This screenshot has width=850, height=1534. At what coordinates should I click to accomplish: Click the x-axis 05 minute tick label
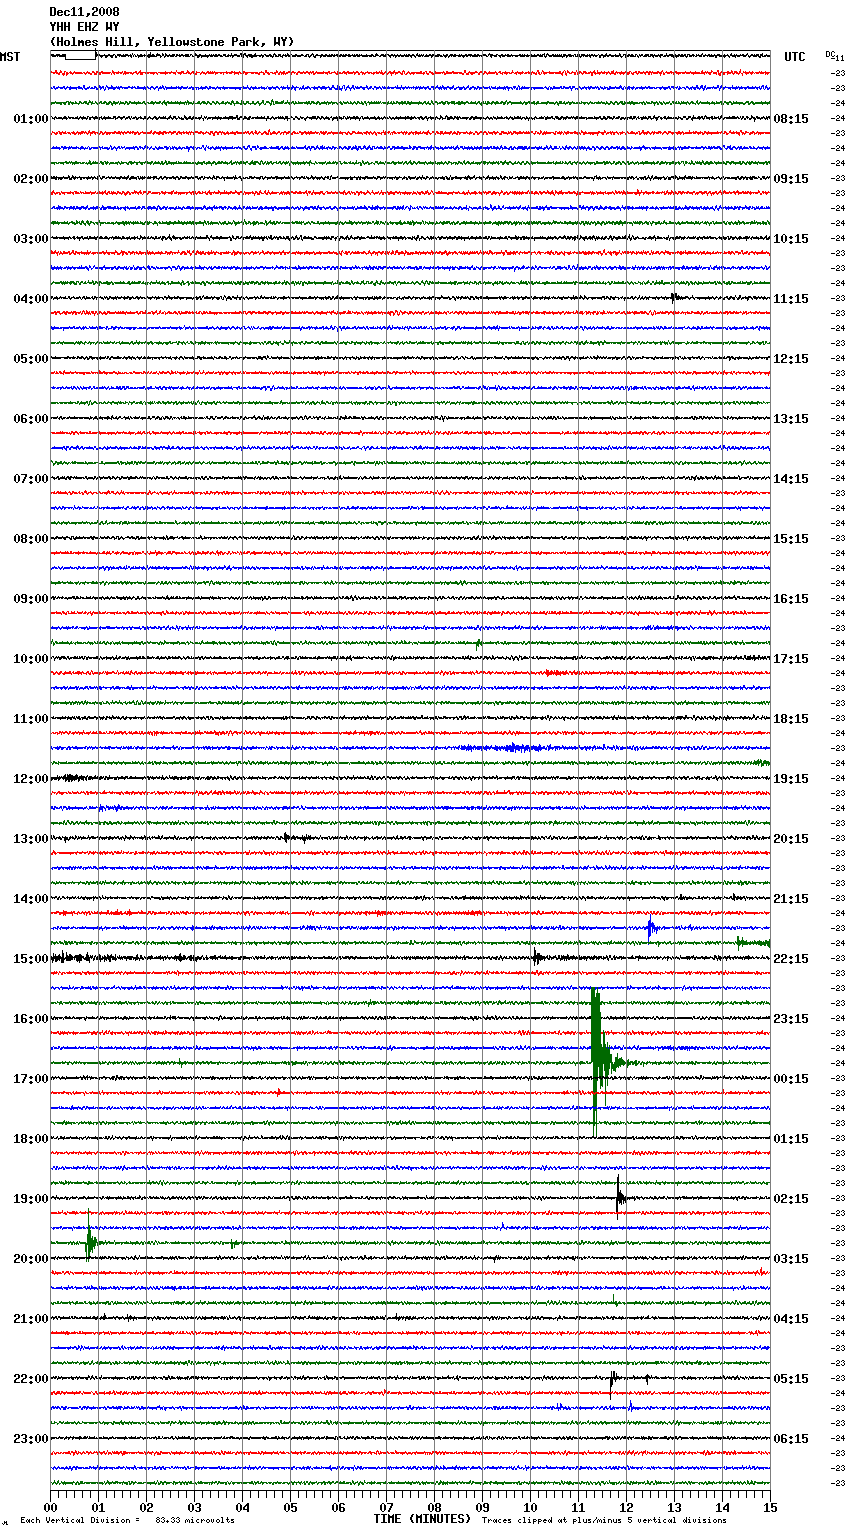pyautogui.click(x=290, y=1507)
